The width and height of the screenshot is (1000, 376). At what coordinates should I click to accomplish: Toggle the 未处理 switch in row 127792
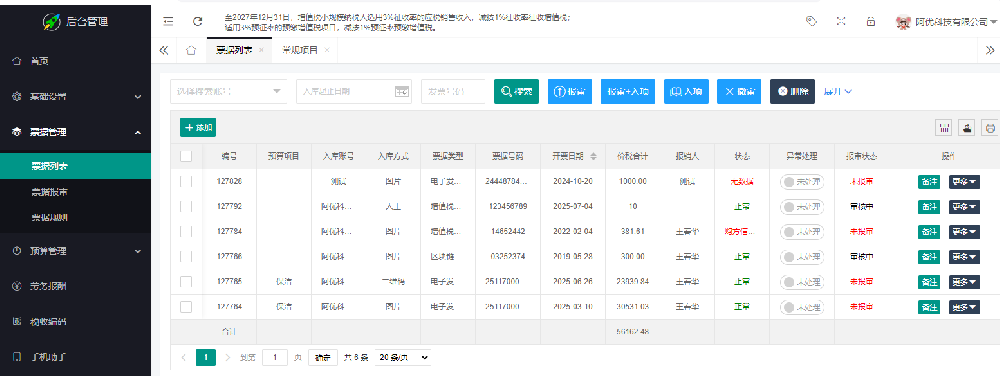(802, 206)
